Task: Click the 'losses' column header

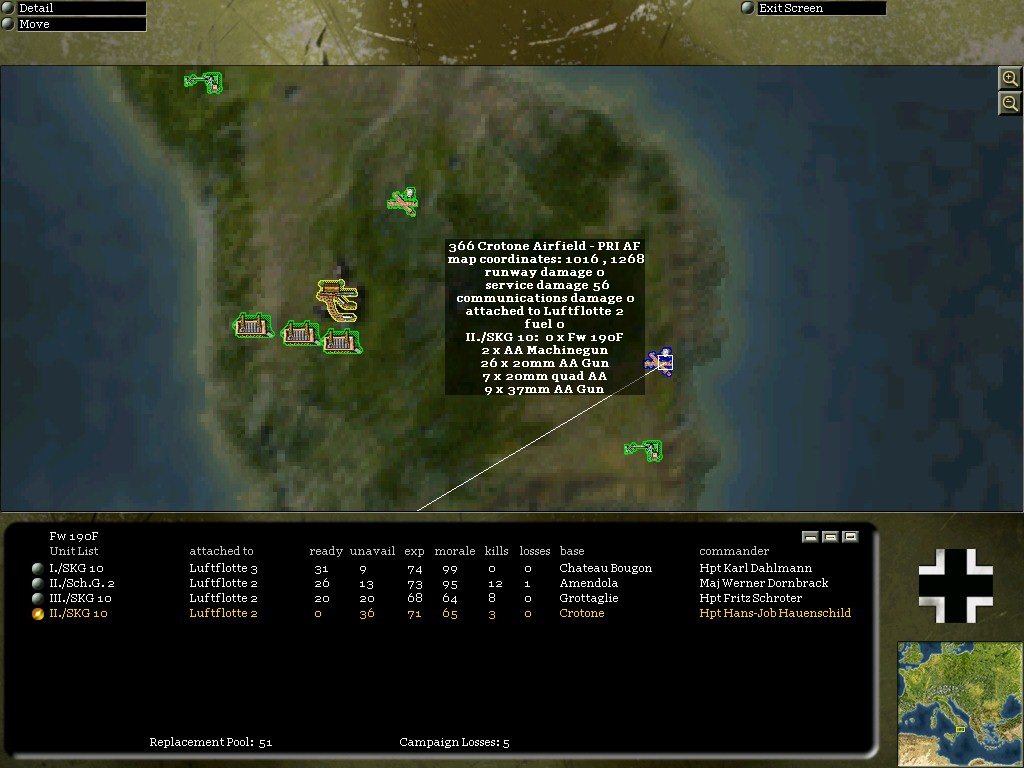Action: [x=535, y=551]
